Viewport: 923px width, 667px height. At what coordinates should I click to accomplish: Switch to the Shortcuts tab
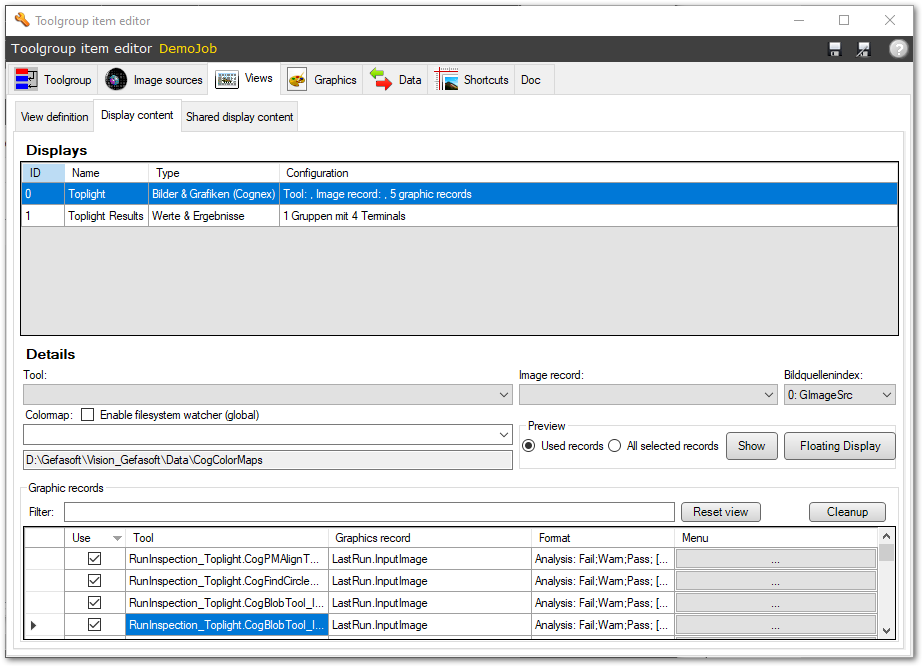[x=472, y=79]
